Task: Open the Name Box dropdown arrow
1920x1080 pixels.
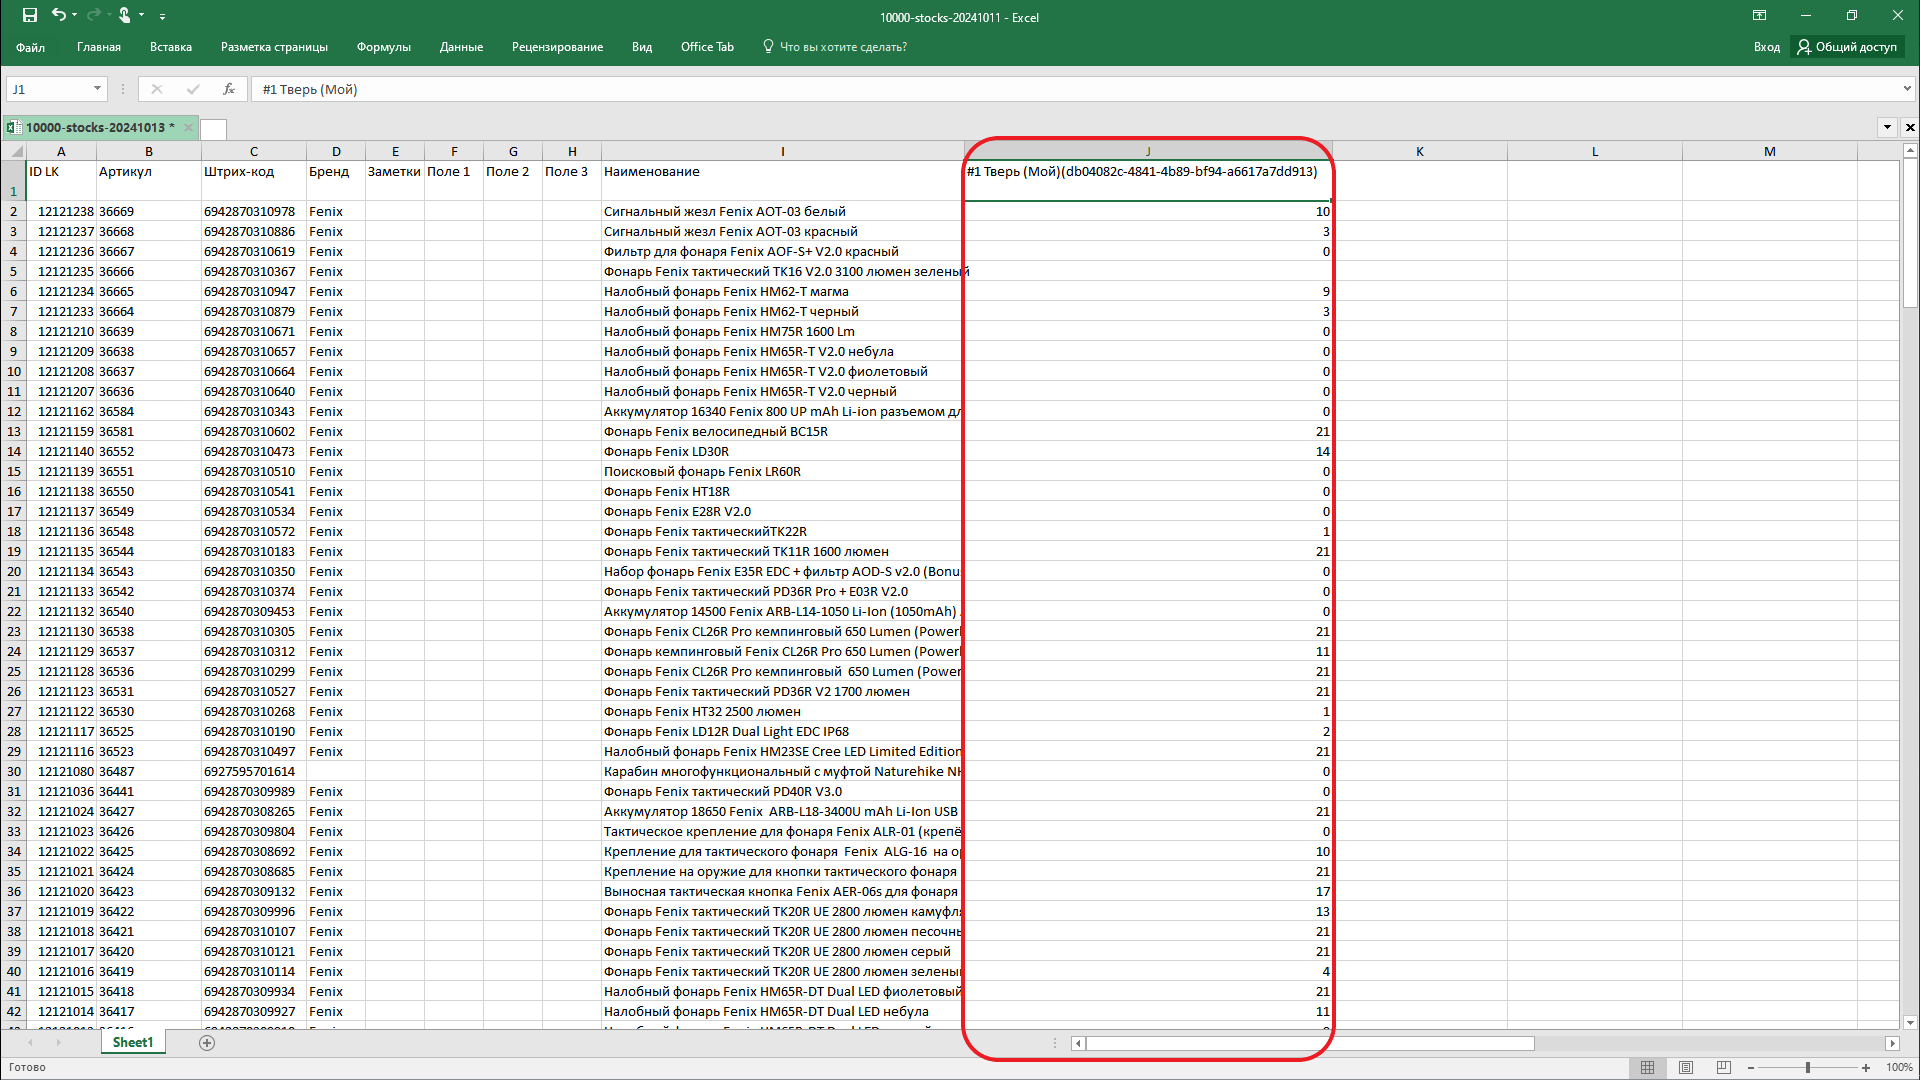Action: pos(97,89)
